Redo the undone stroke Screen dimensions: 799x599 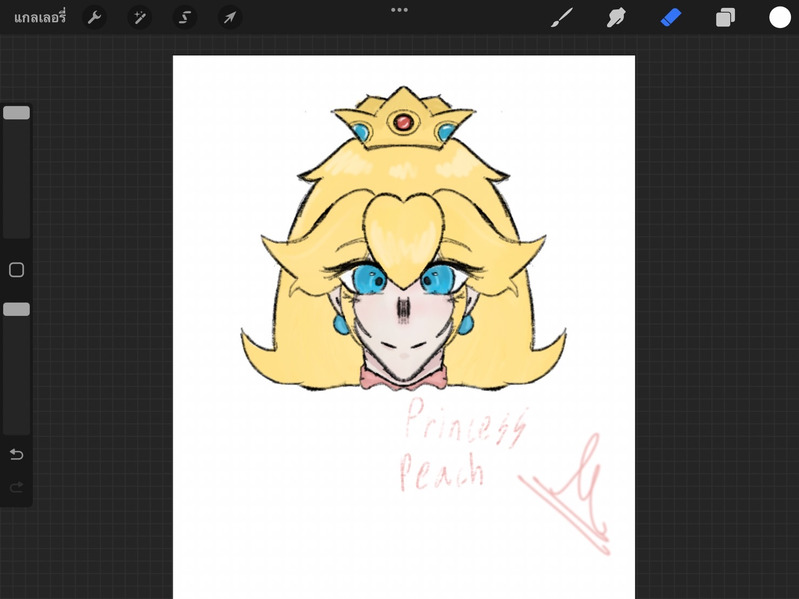tap(16, 487)
